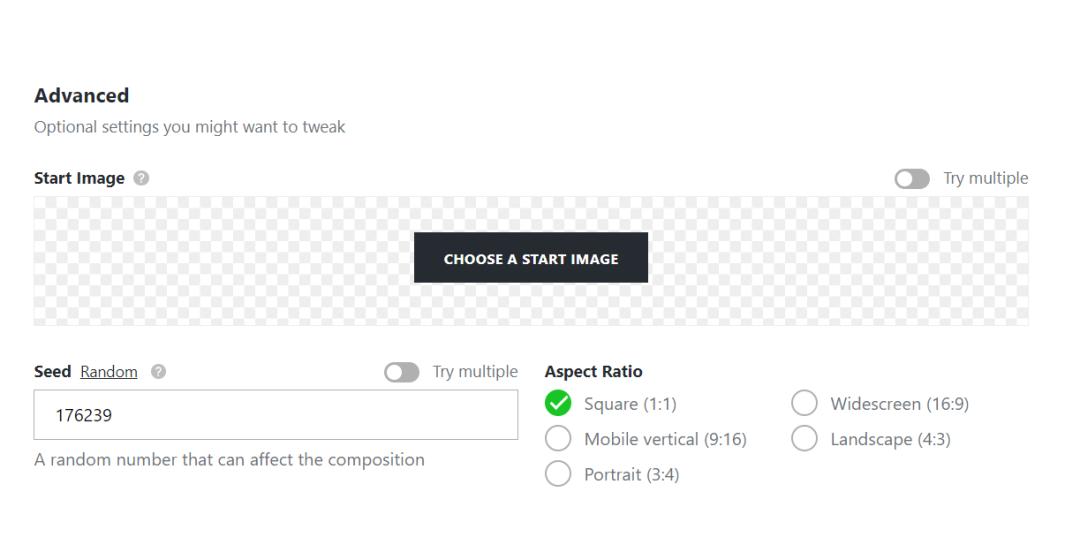The height and width of the screenshot is (545, 1080).
Task: Click the Seed help question-mark icon
Action: coord(158,372)
